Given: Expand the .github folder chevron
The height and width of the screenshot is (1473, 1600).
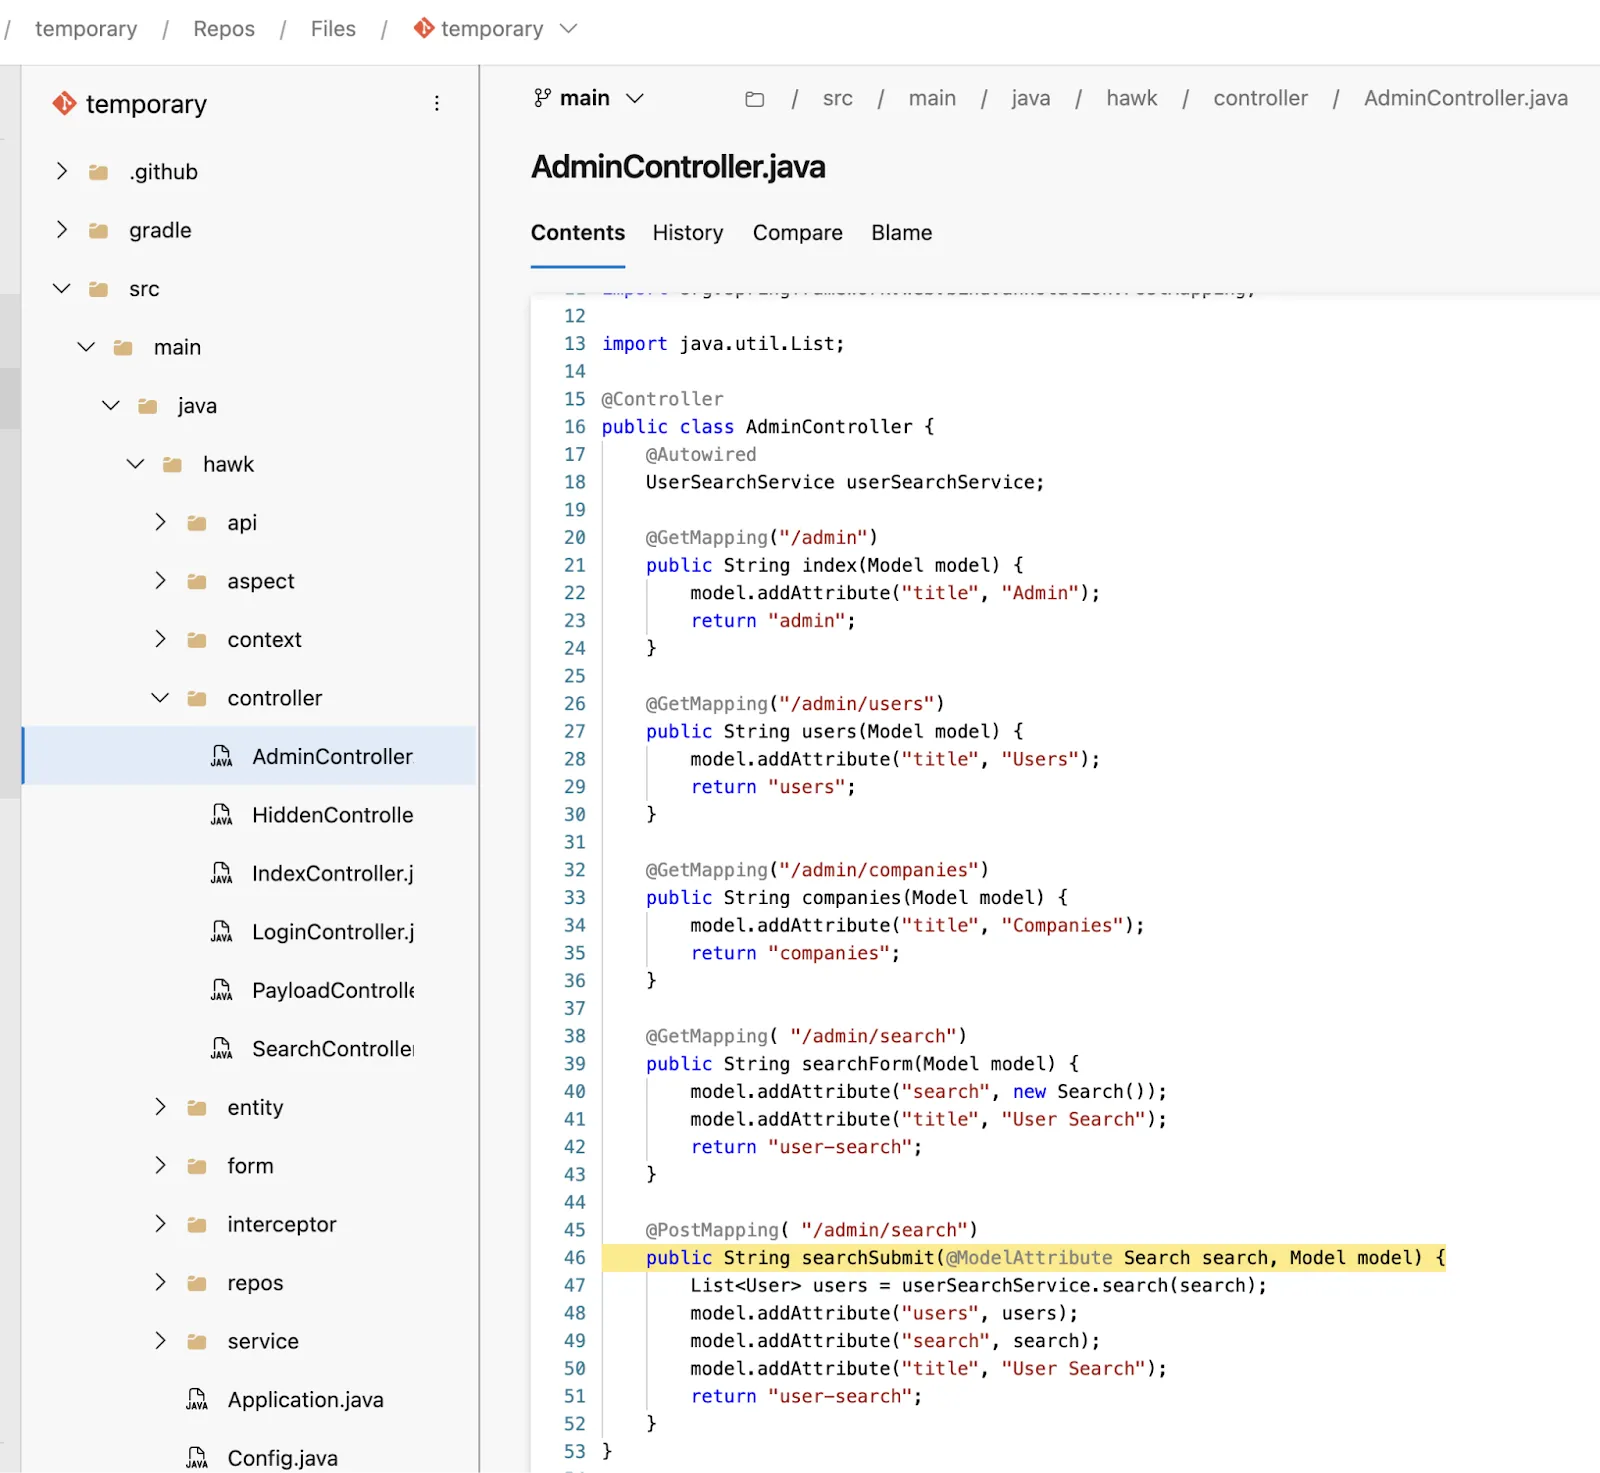Looking at the screenshot, I should pos(62,171).
